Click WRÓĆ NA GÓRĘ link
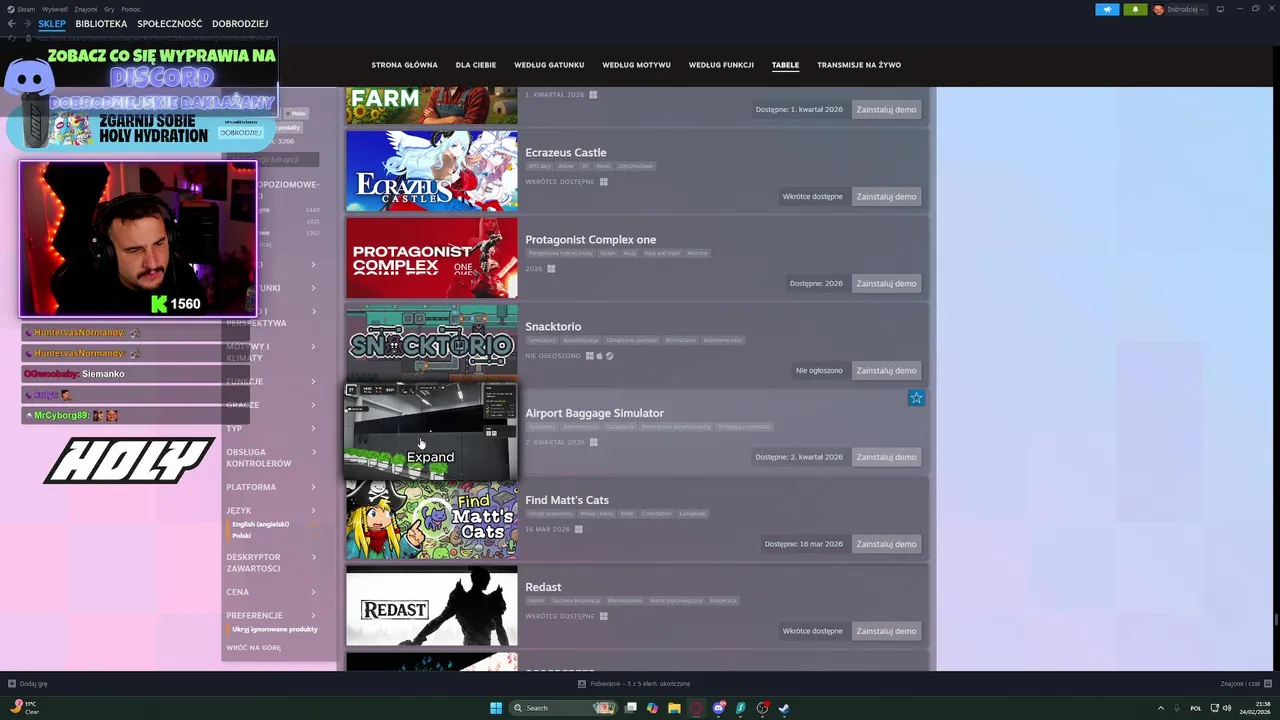The height and width of the screenshot is (720, 1280). (253, 648)
